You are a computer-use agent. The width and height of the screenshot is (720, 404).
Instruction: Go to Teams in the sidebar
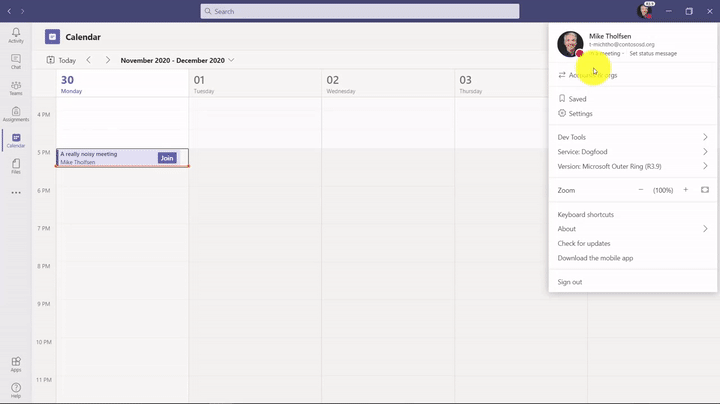click(x=16, y=87)
